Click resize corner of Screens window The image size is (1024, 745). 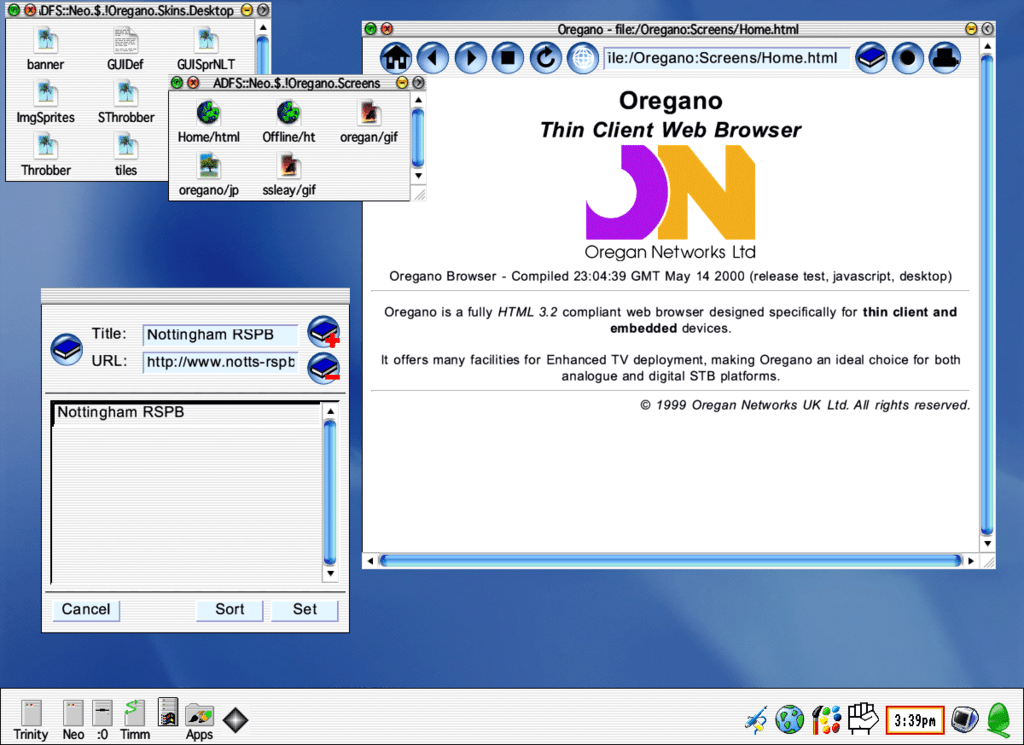pyautogui.click(x=419, y=194)
